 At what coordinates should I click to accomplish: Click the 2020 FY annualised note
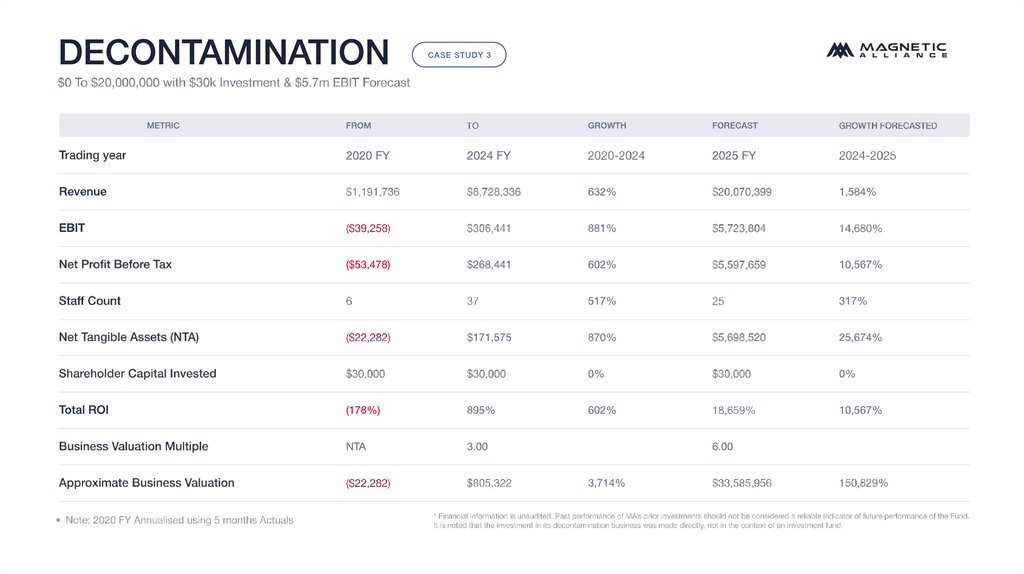pyautogui.click(x=180, y=521)
